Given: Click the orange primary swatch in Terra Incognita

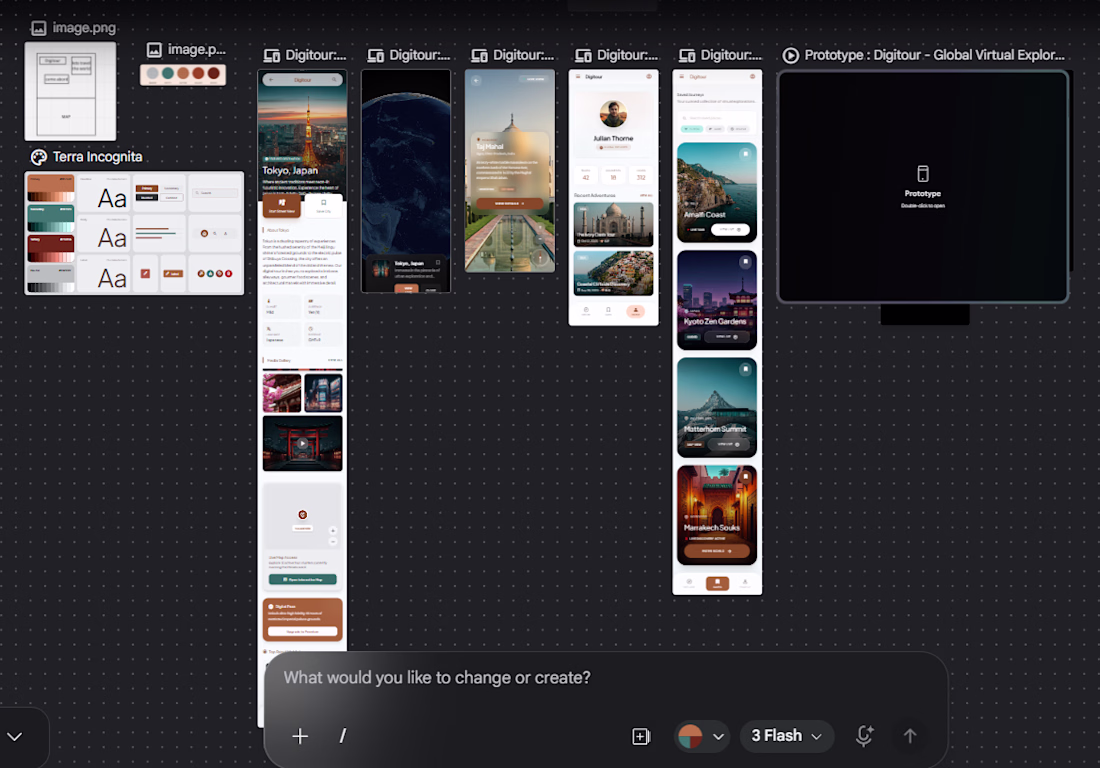Looking at the screenshot, I should click(x=51, y=188).
